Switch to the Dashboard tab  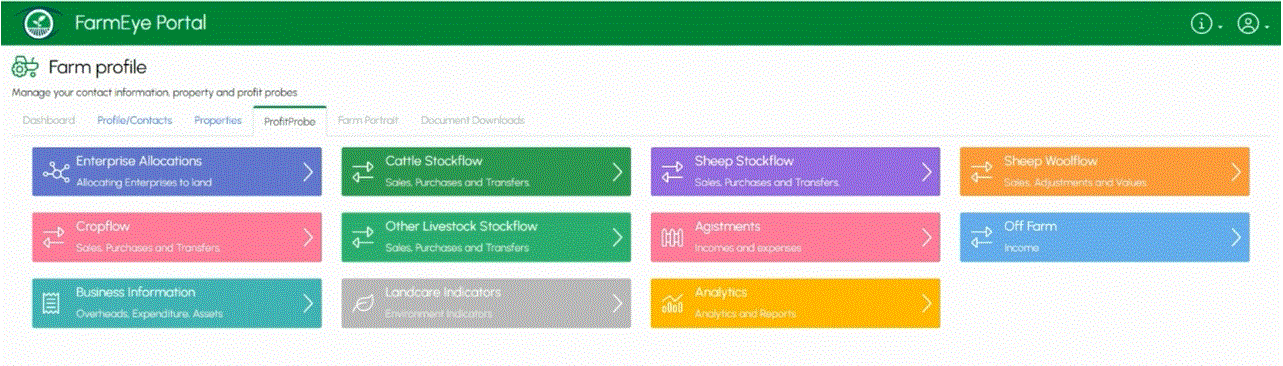pos(49,120)
